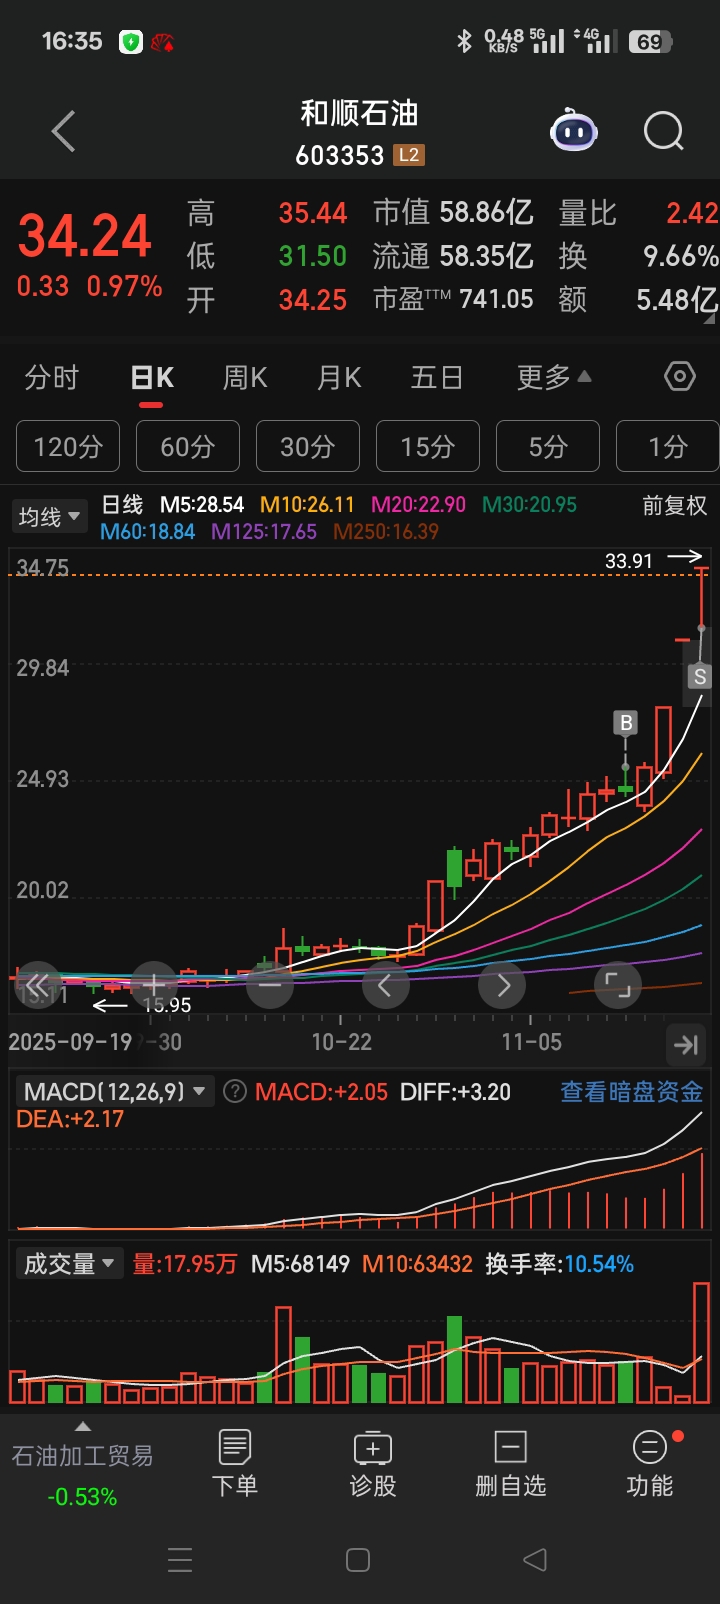Open chart settings hexagon icon
The image size is (720, 1604).
680,377
